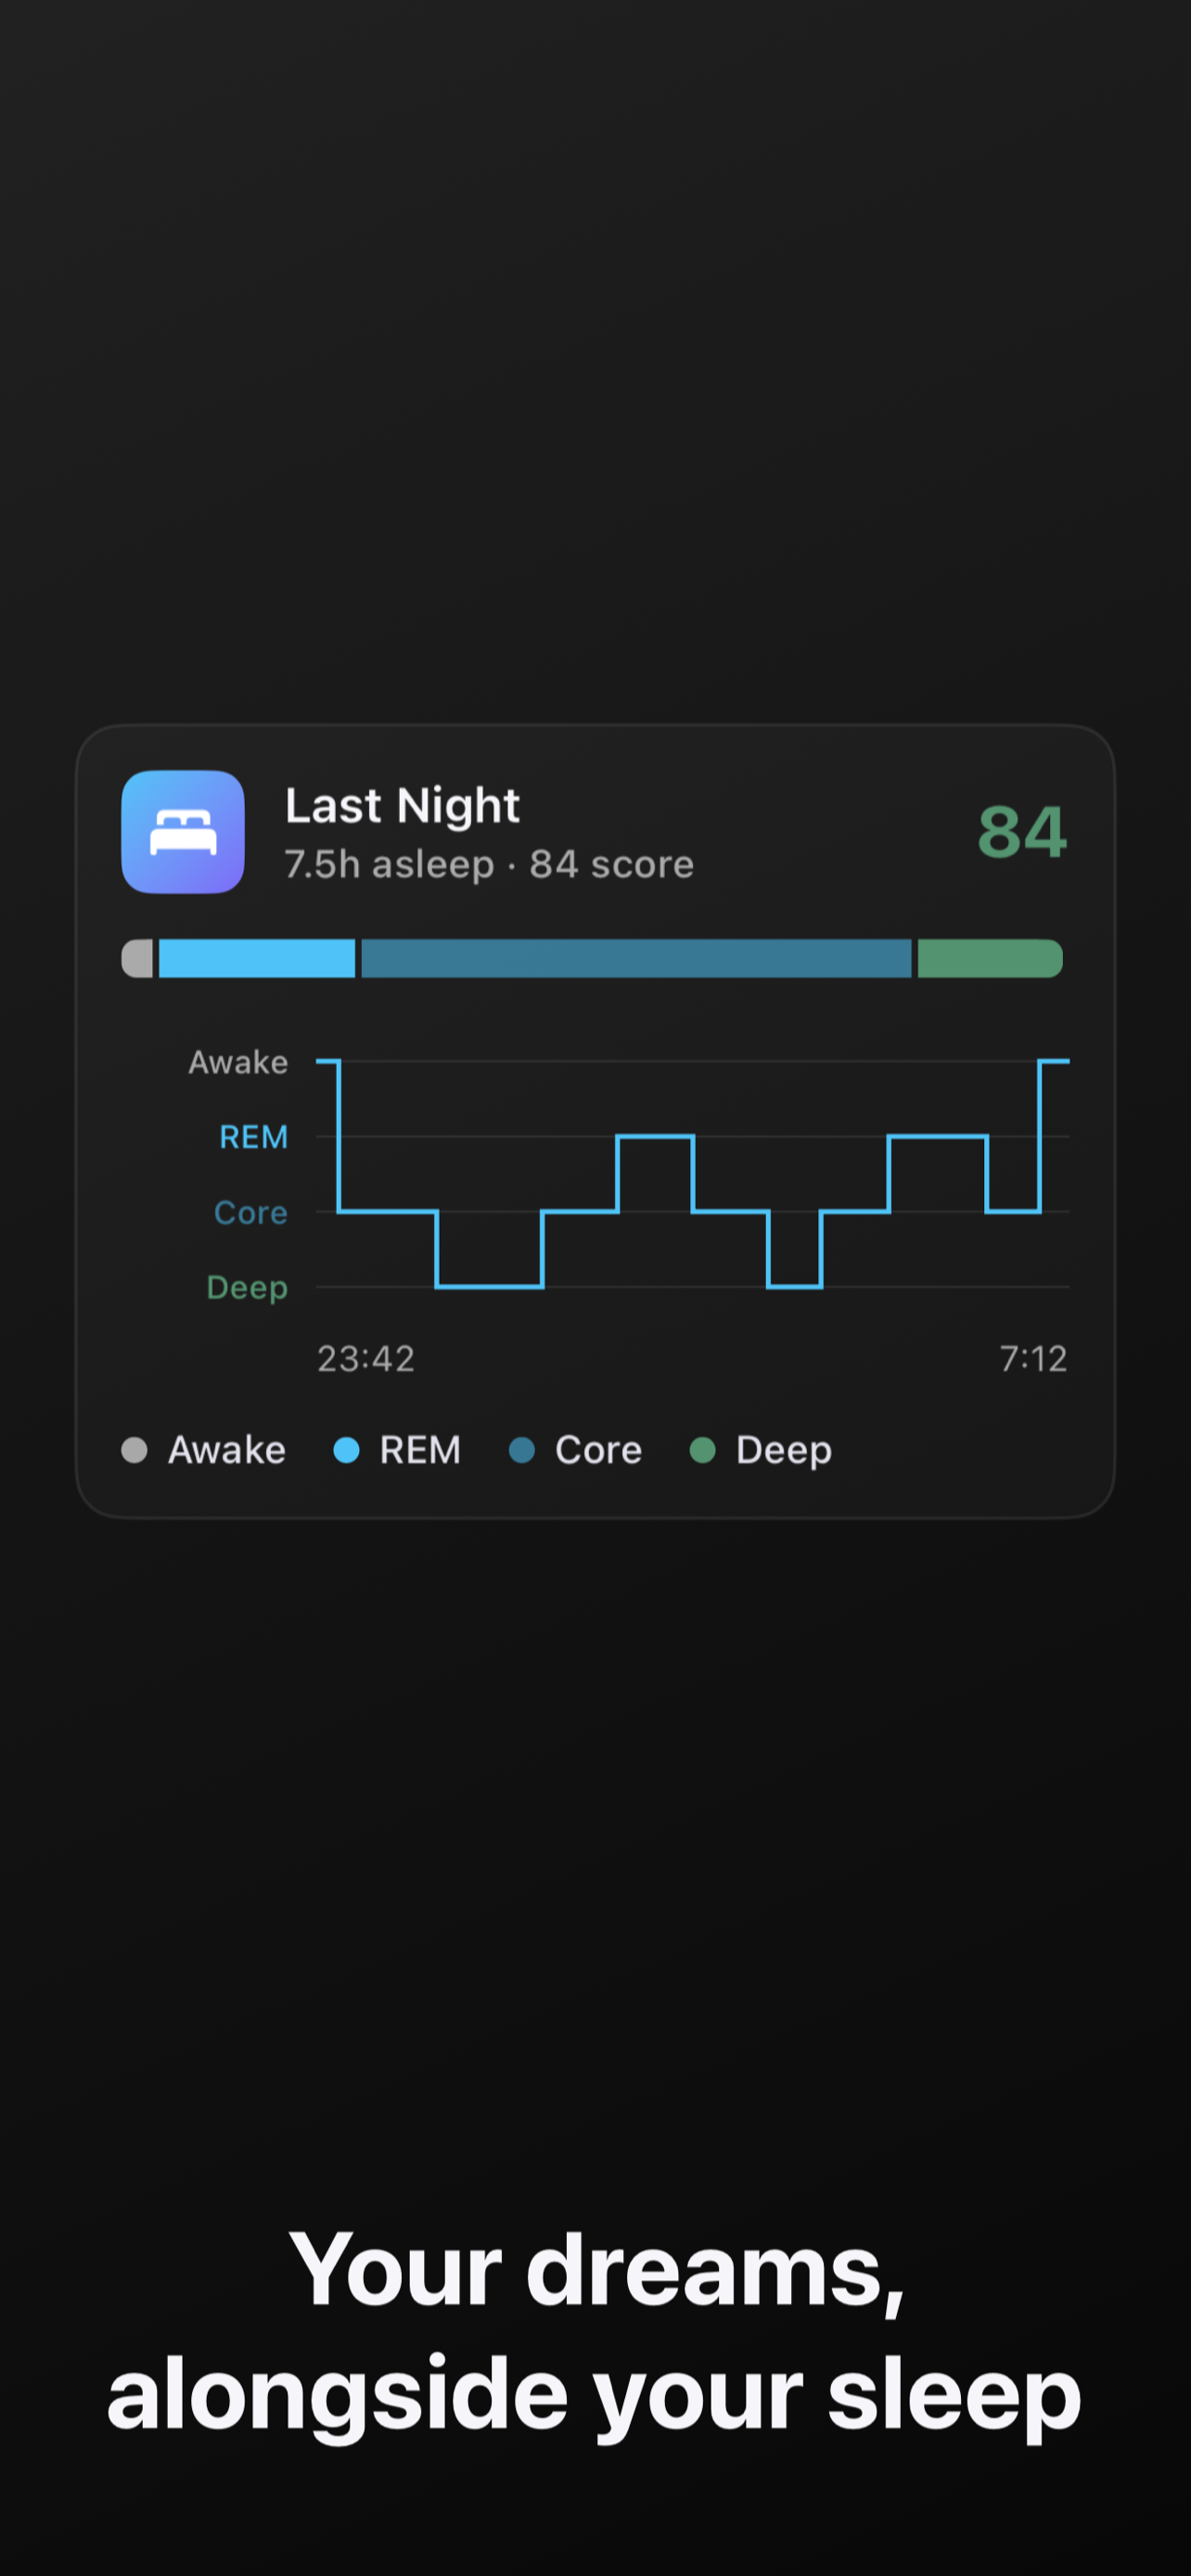Select the light blue REM bar segment
The height and width of the screenshot is (2576, 1191).
(257, 958)
